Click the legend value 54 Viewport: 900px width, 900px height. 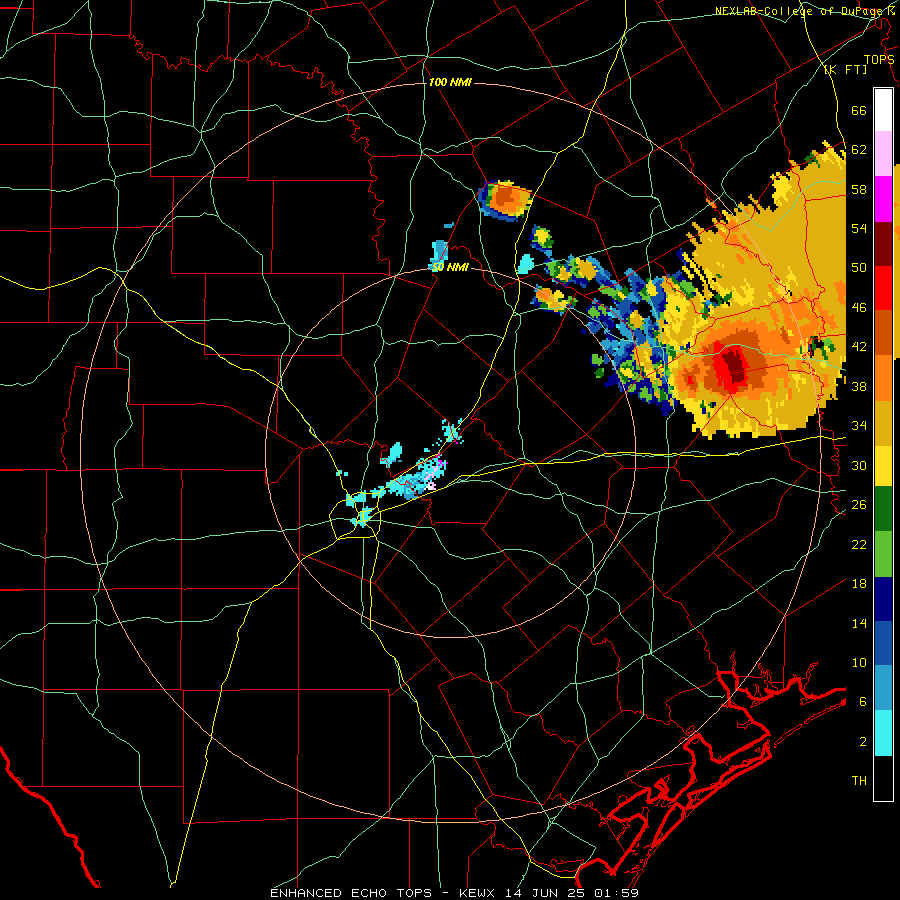coord(859,228)
